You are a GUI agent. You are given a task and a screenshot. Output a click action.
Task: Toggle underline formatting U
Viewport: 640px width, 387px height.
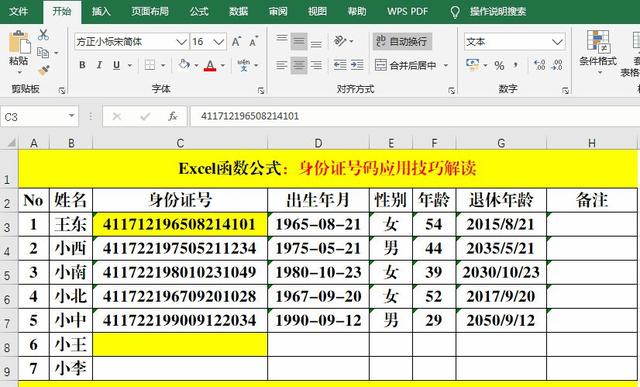click(117, 65)
